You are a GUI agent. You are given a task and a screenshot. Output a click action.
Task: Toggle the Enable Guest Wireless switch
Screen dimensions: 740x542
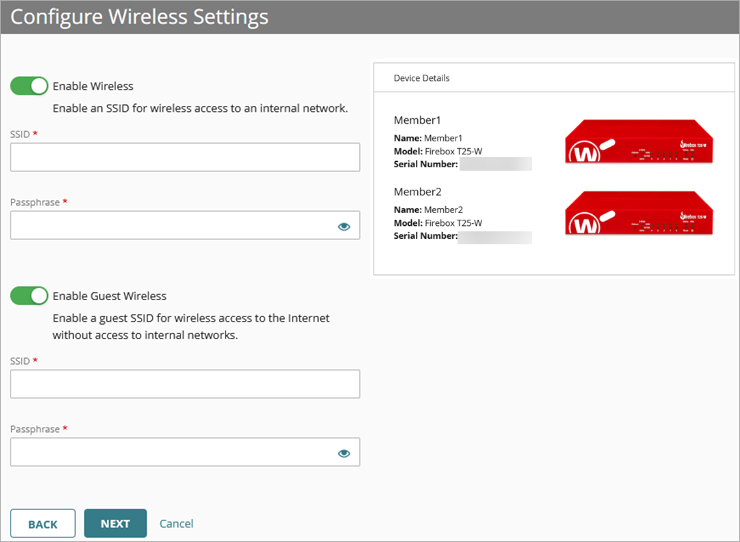click(x=29, y=296)
